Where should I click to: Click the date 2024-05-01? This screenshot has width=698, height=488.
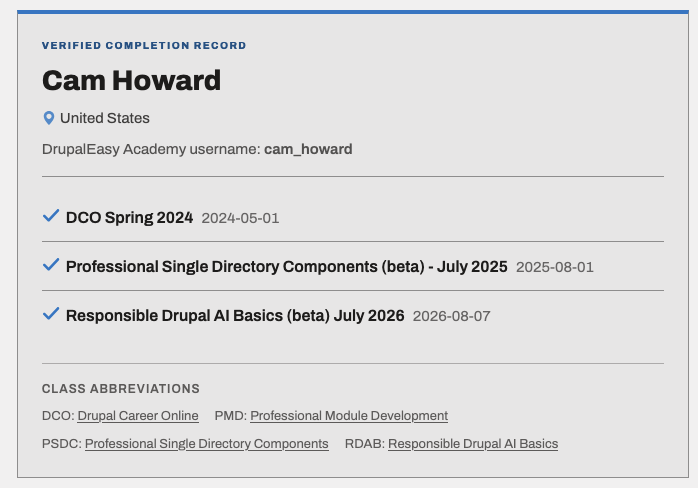pos(240,218)
